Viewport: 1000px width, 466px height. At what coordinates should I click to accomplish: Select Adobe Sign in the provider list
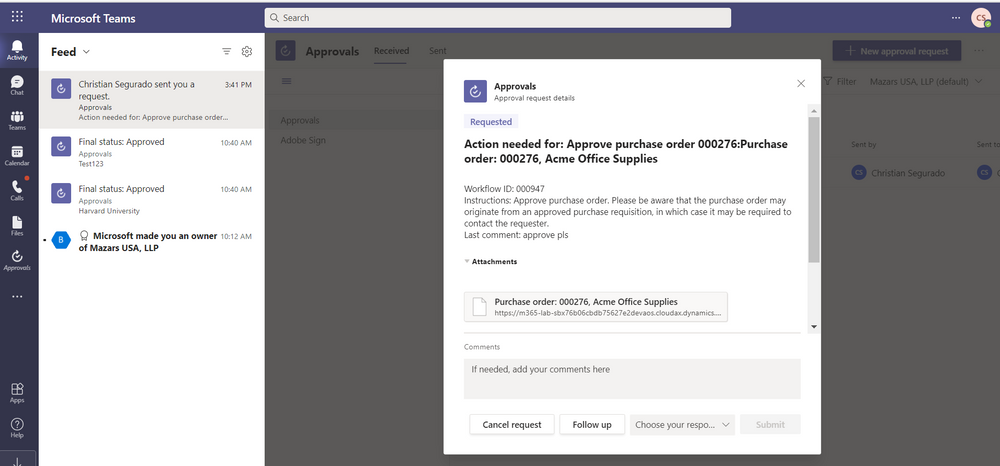(x=303, y=140)
